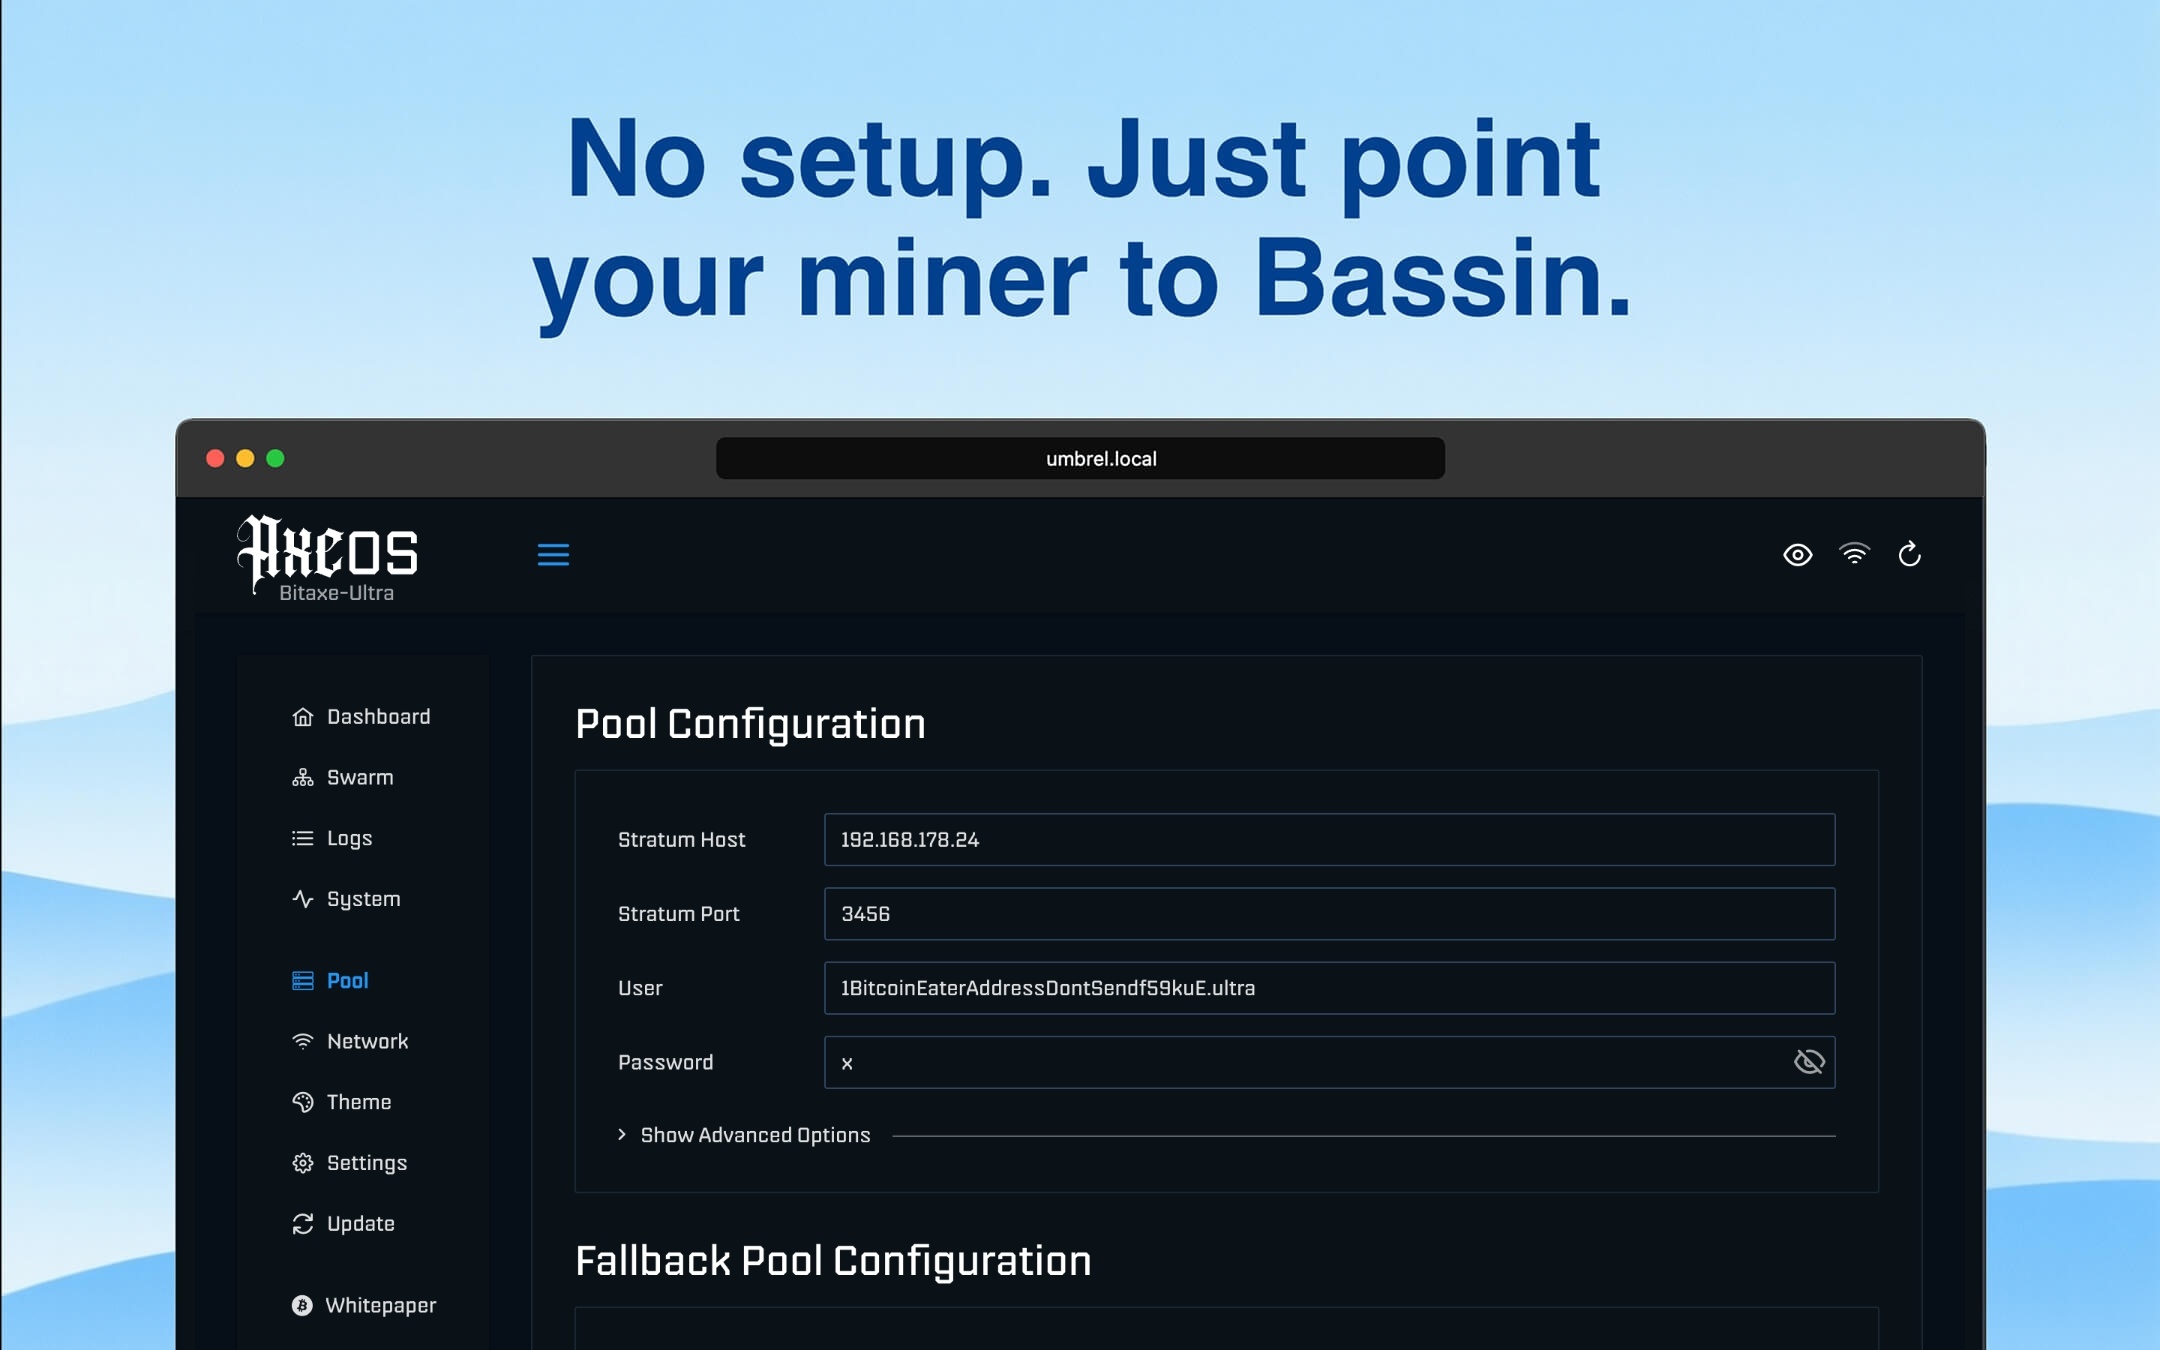The image size is (2160, 1350).
Task: Open the Whitepaper menu entry
Action: (380, 1305)
